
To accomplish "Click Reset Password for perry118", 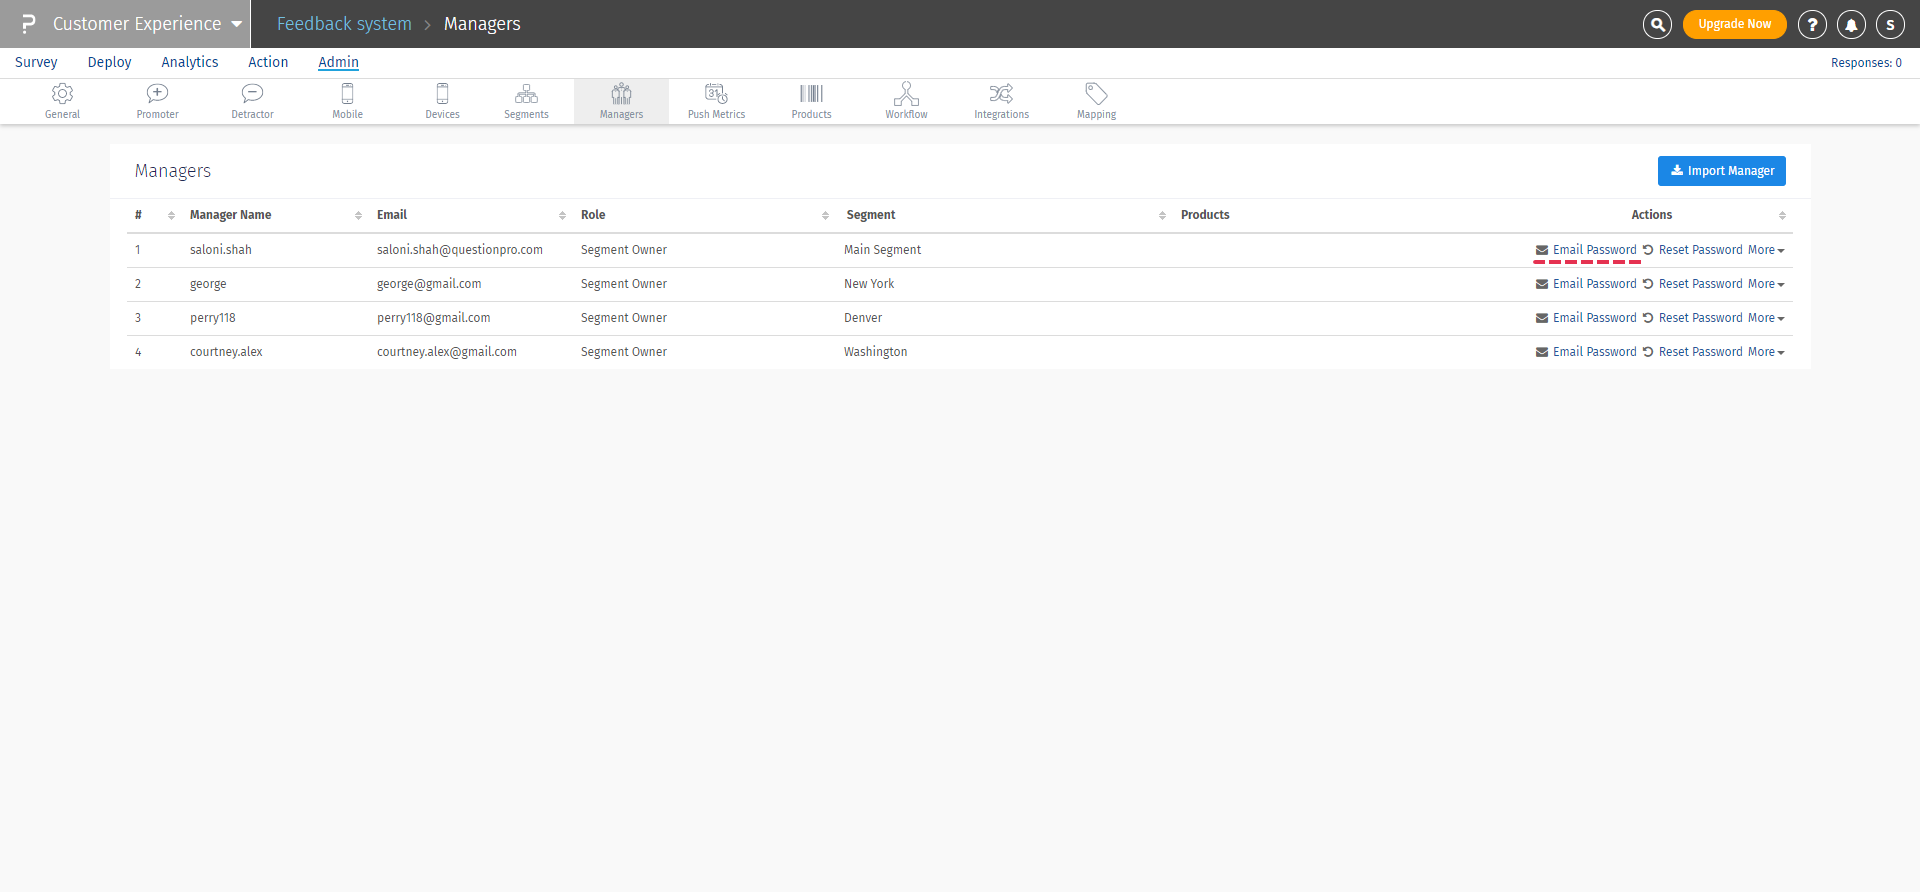I will [1699, 318].
